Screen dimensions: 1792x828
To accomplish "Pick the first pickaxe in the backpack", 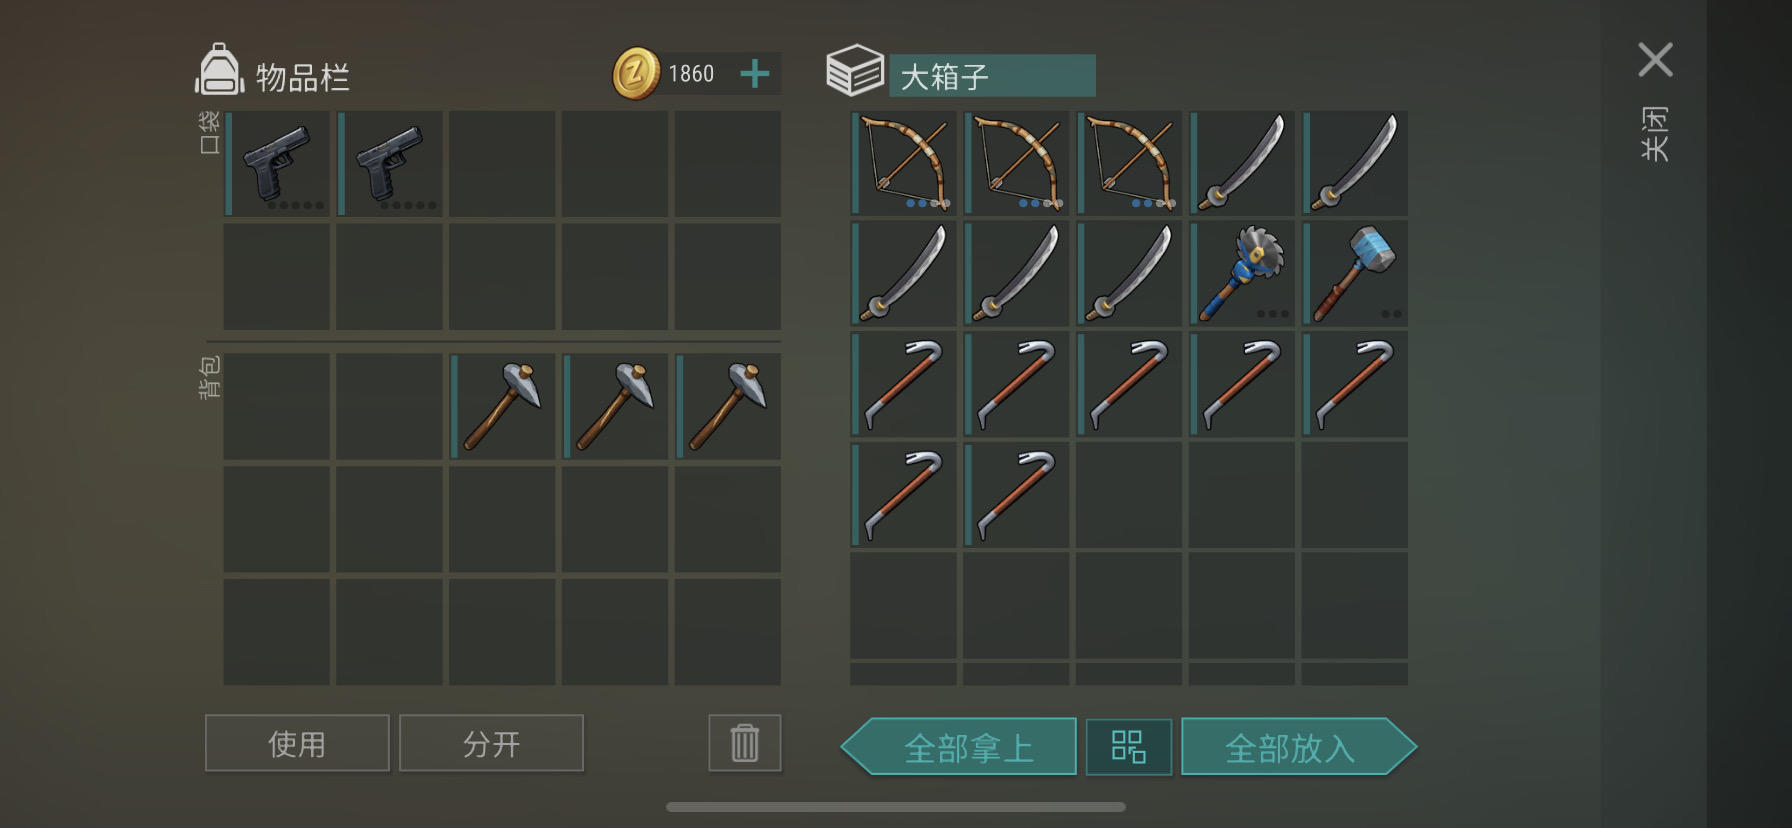I will coord(503,406).
